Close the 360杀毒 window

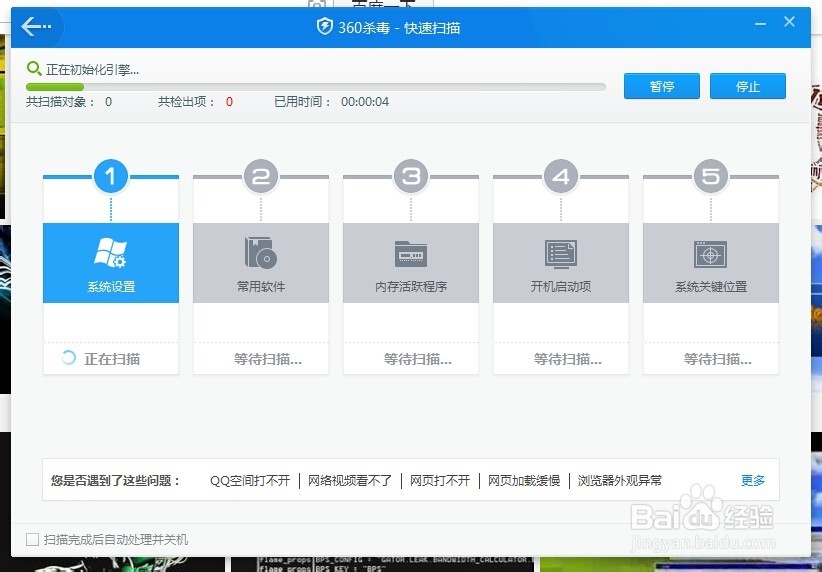coord(789,21)
